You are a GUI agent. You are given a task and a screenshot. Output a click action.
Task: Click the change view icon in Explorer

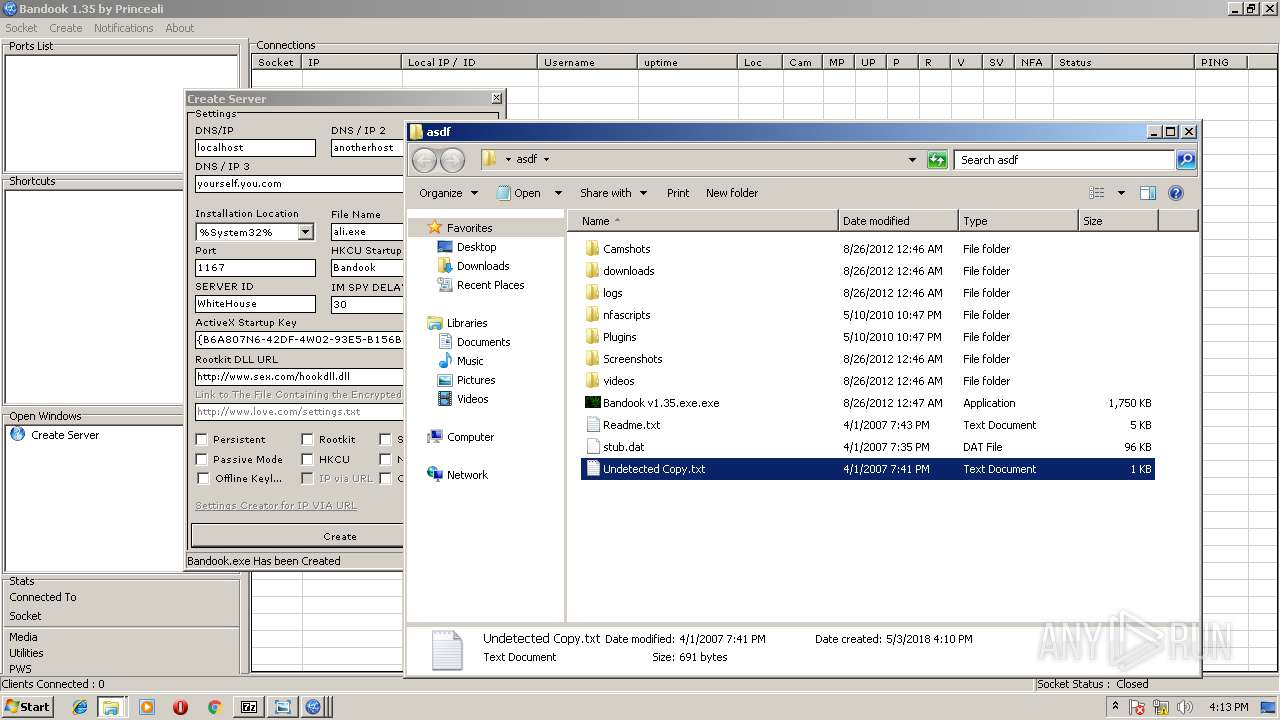(1097, 193)
